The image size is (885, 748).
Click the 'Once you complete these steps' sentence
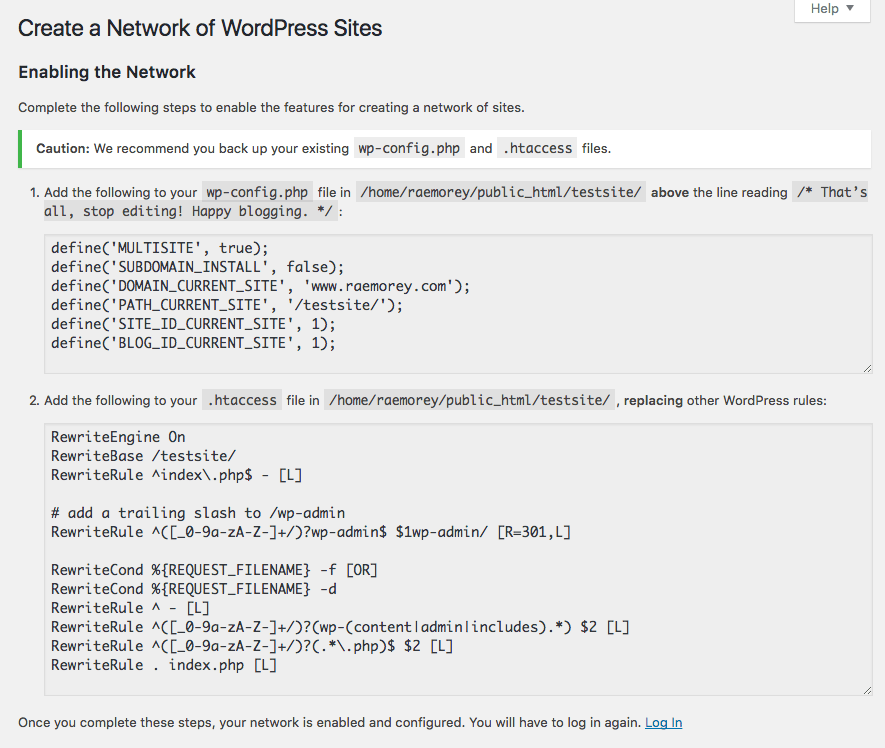pos(330,723)
